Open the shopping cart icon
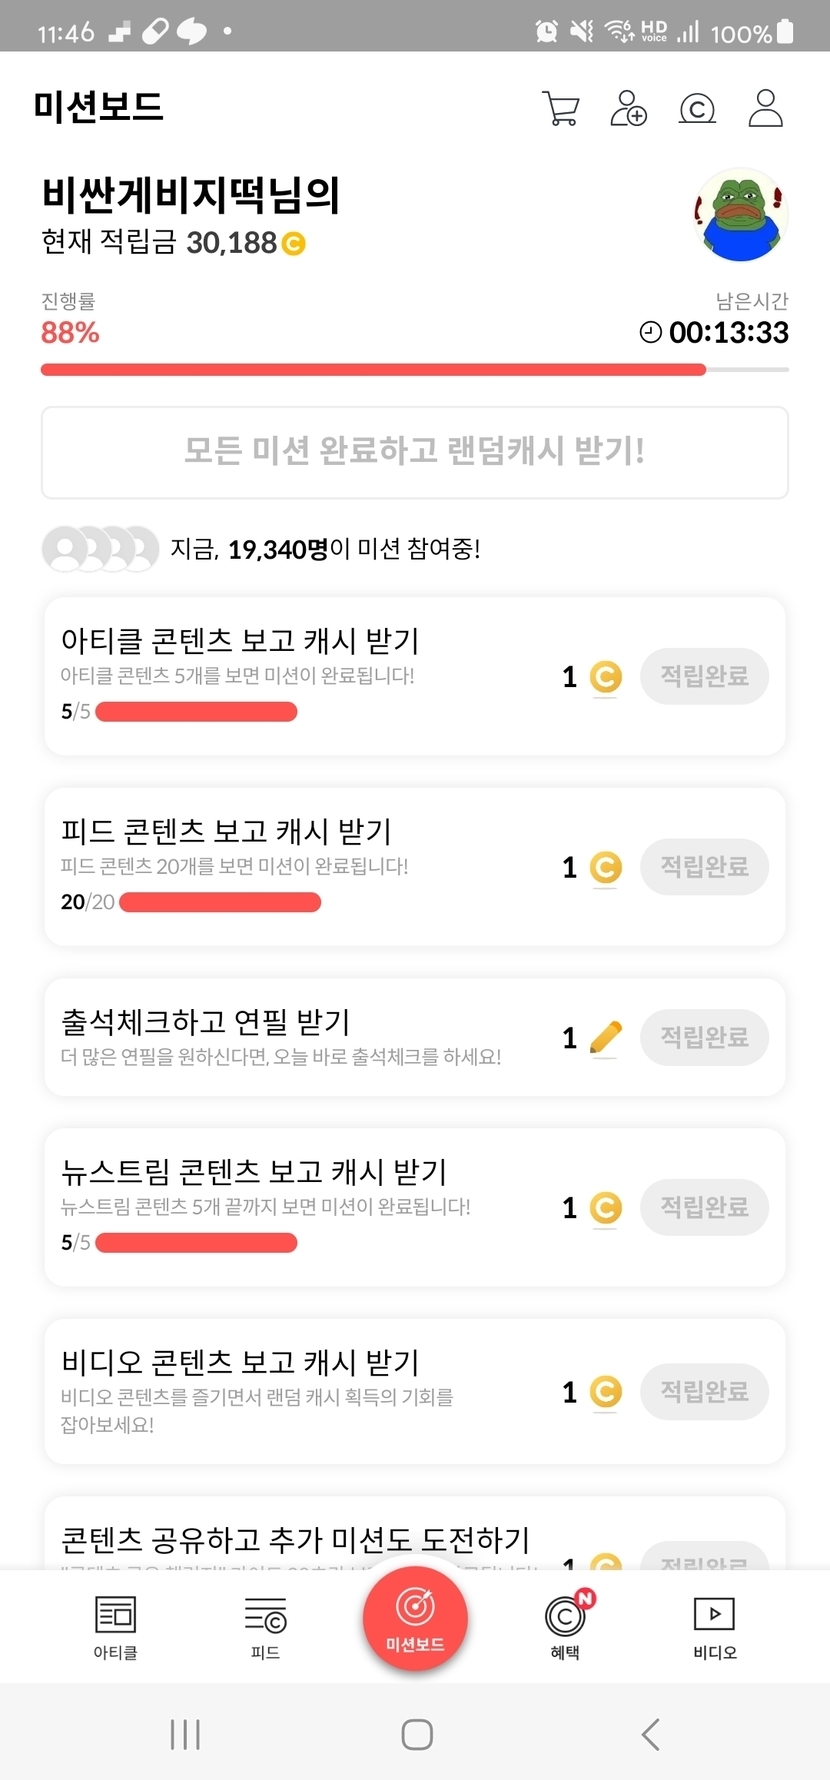 point(561,108)
